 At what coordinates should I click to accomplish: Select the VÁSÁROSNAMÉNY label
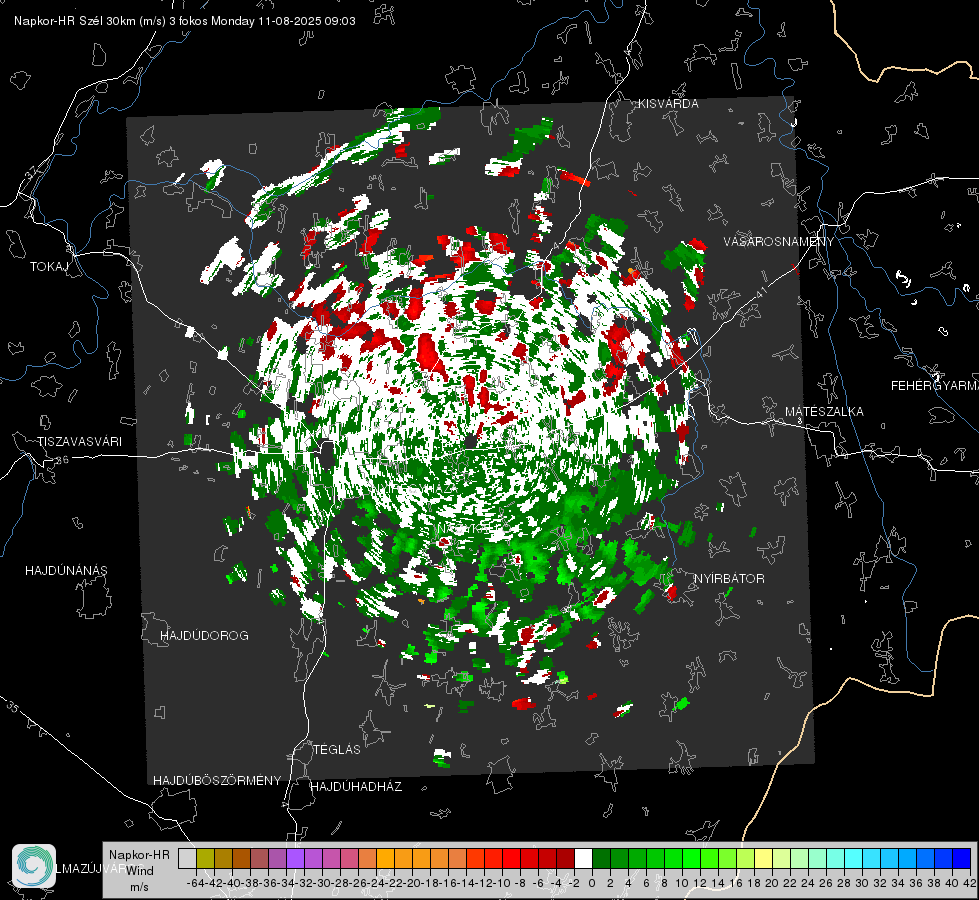(779, 242)
